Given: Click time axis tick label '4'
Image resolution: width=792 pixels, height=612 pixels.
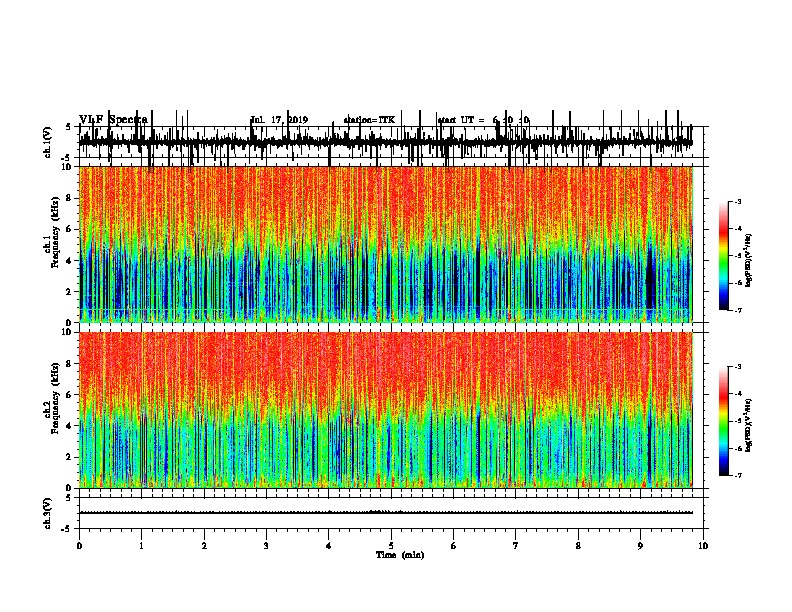Looking at the screenshot, I should pyautogui.click(x=329, y=546).
